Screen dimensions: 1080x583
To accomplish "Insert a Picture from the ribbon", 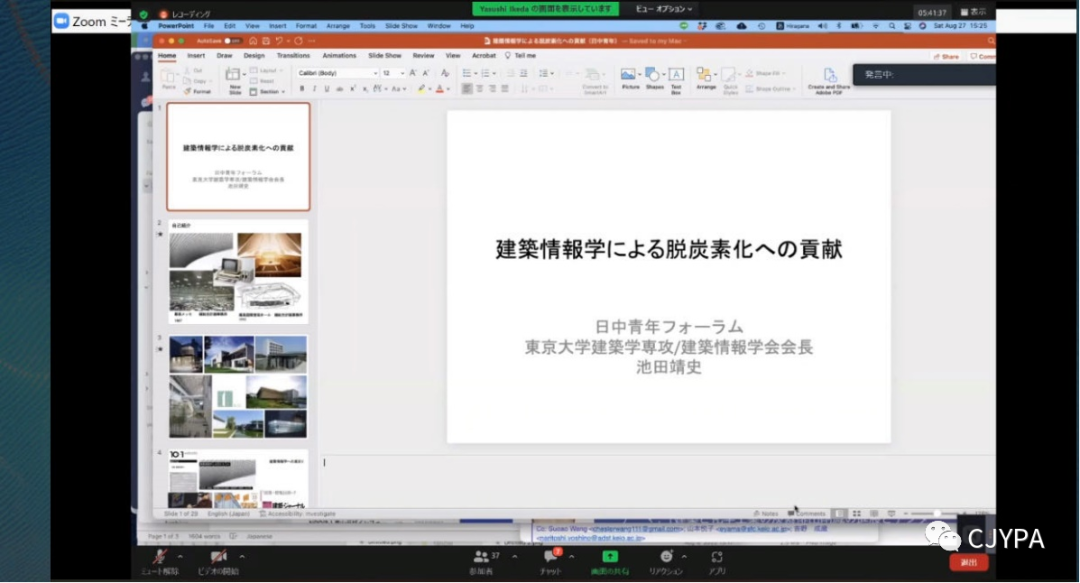I will tap(630, 79).
